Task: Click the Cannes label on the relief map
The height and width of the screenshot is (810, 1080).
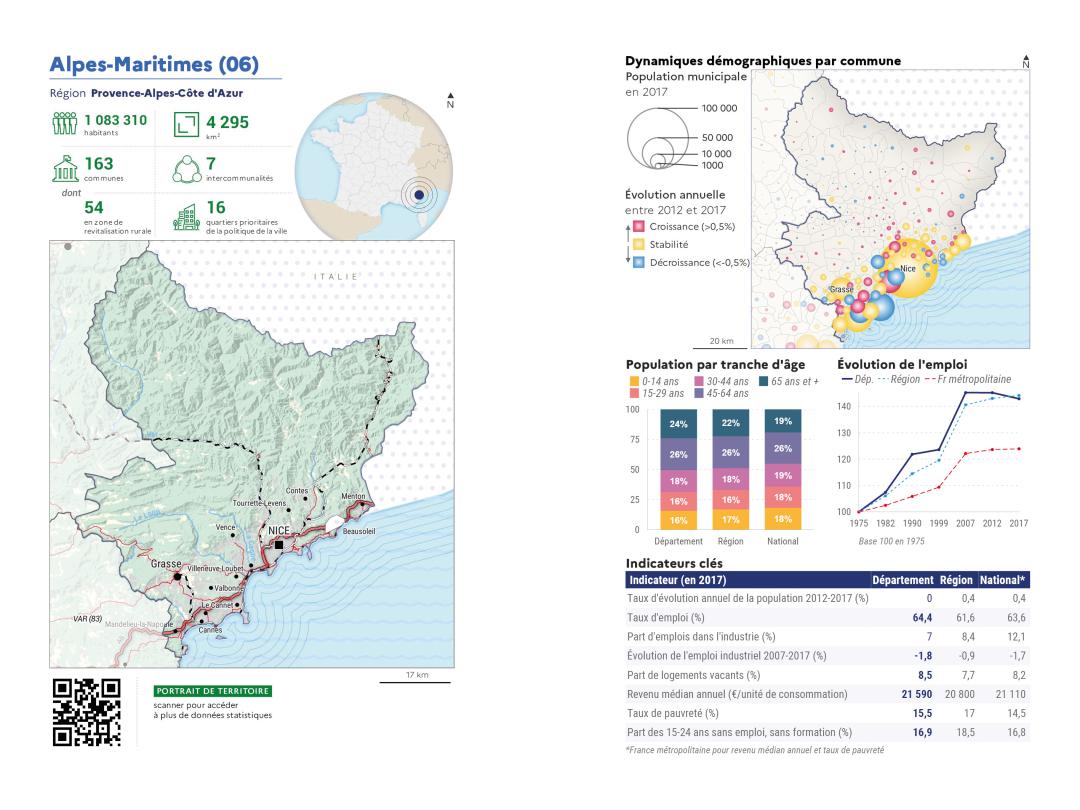Action: tap(210, 630)
